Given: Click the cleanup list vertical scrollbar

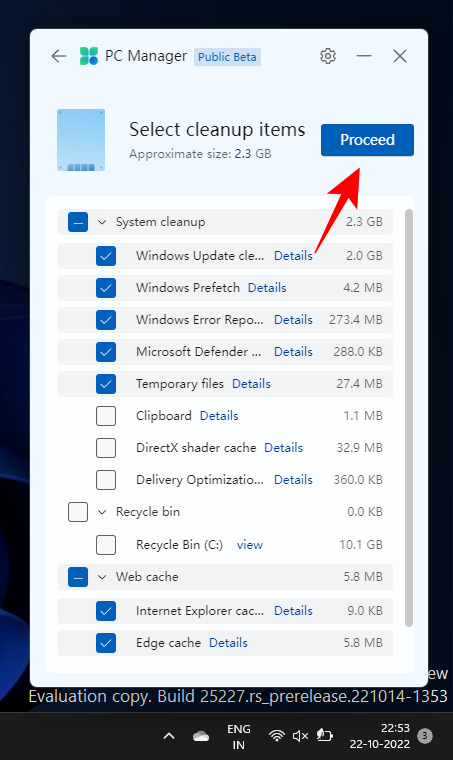Looking at the screenshot, I should 409,418.
